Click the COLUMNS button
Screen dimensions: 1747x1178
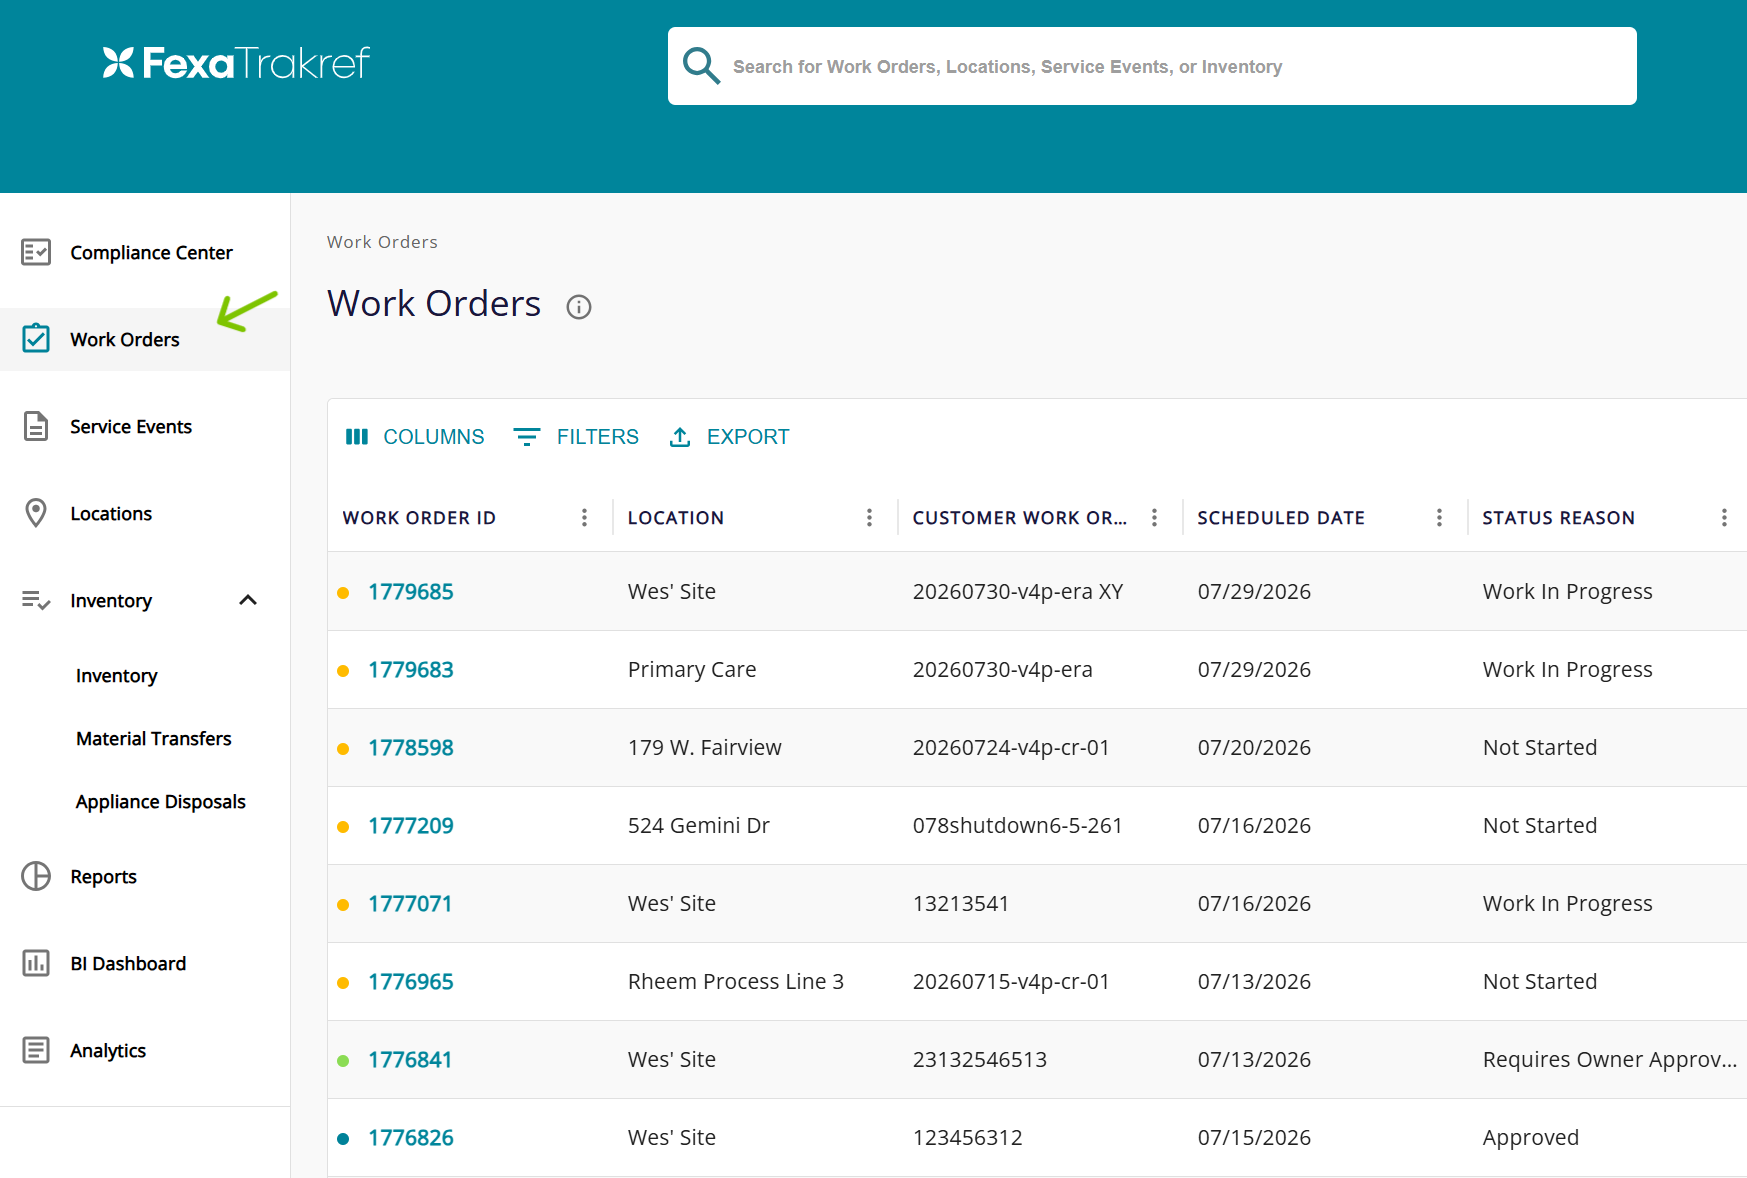pos(415,437)
